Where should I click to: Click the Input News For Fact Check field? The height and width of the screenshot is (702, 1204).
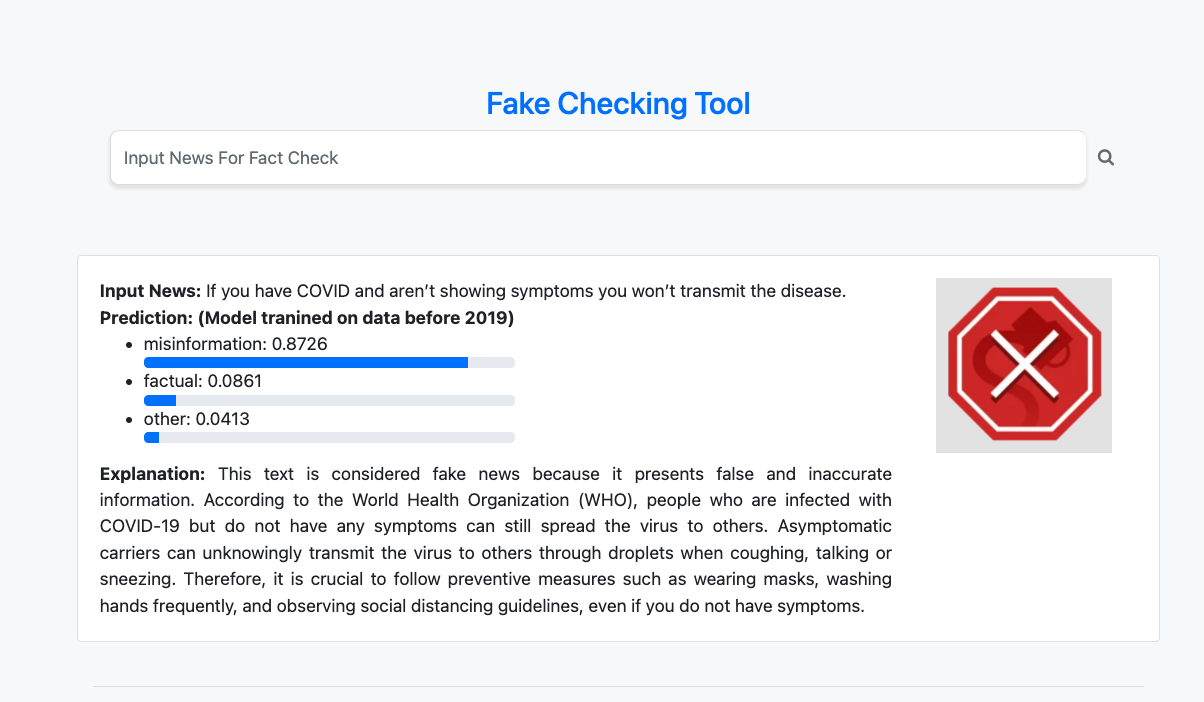point(597,157)
